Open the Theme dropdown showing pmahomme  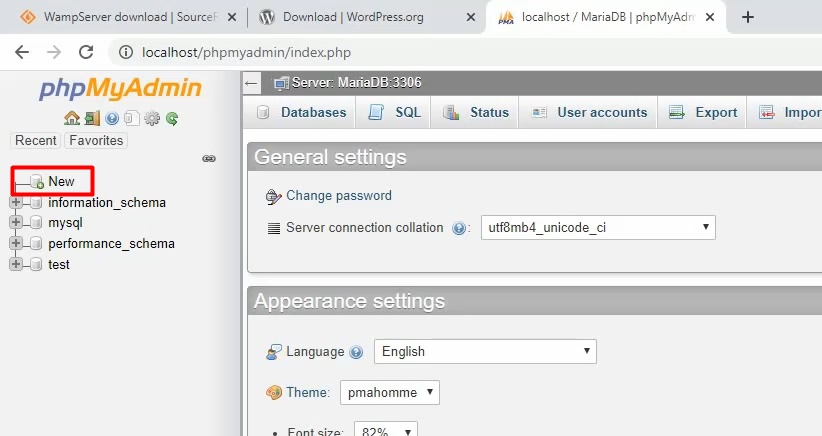[x=390, y=393]
